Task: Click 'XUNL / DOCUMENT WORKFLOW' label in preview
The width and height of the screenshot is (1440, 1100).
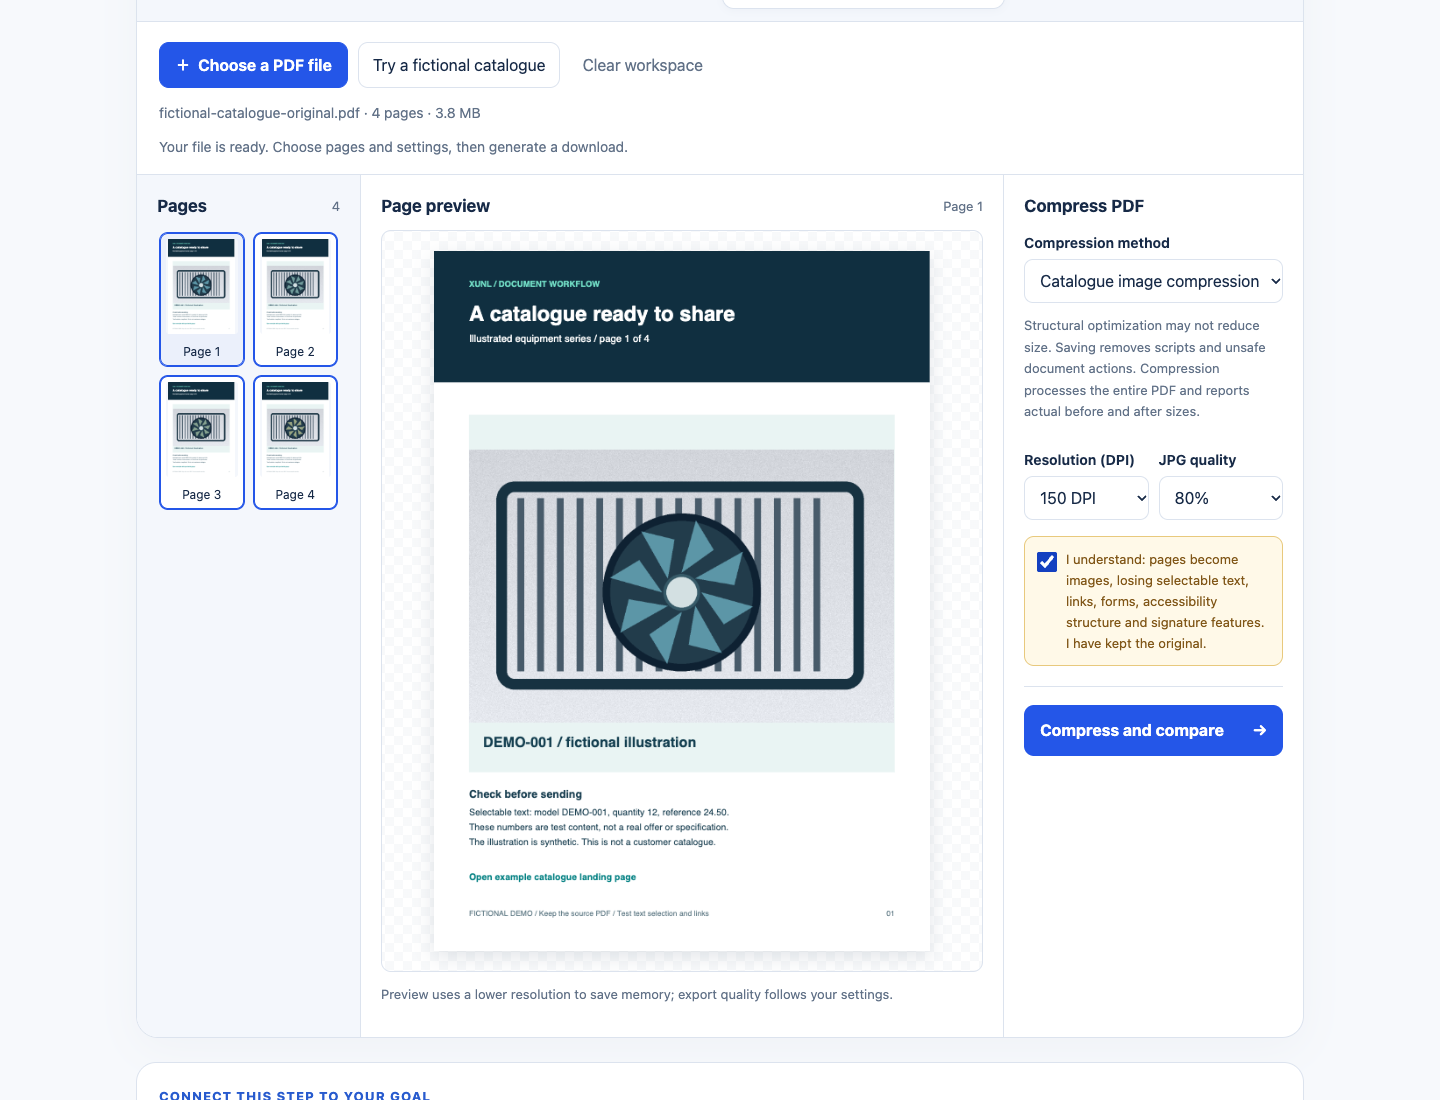Action: (x=534, y=284)
